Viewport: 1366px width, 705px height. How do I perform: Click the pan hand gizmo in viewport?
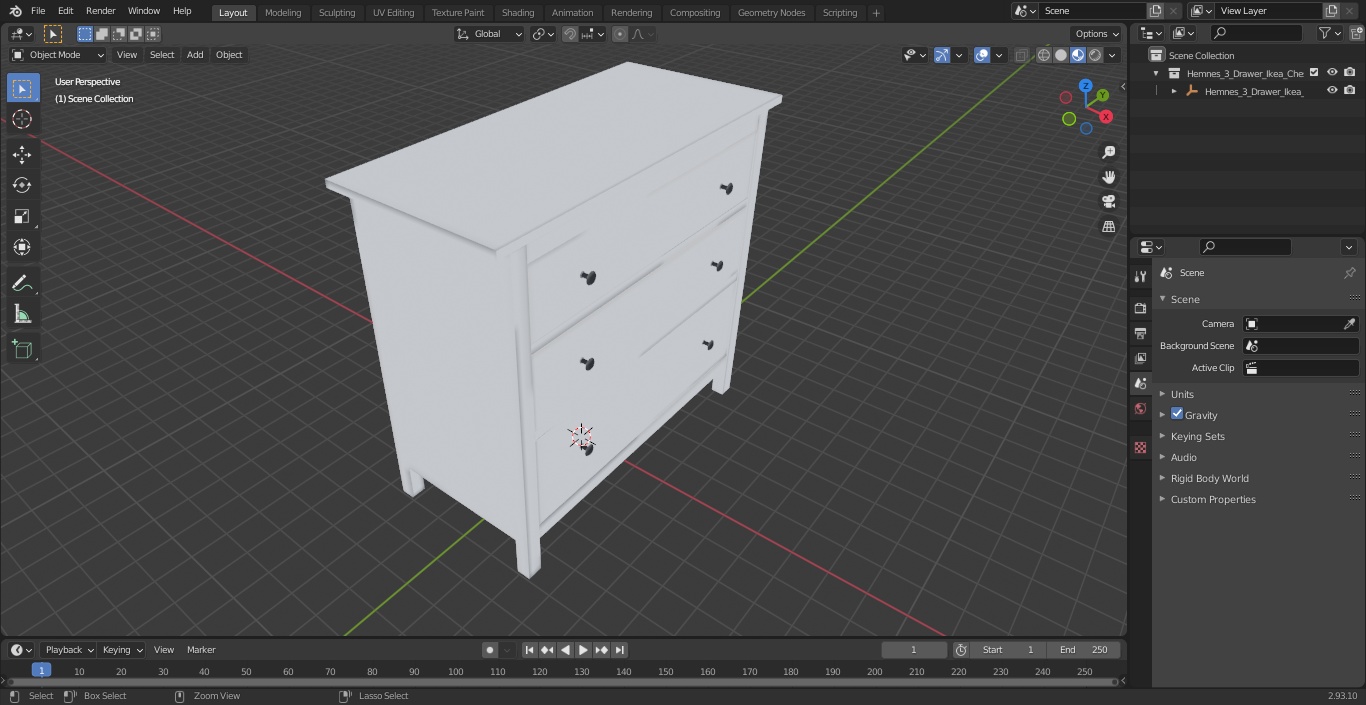[x=1108, y=177]
